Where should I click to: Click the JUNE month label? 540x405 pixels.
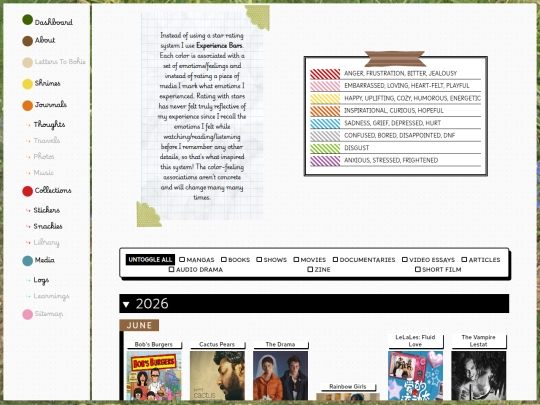coord(139,325)
